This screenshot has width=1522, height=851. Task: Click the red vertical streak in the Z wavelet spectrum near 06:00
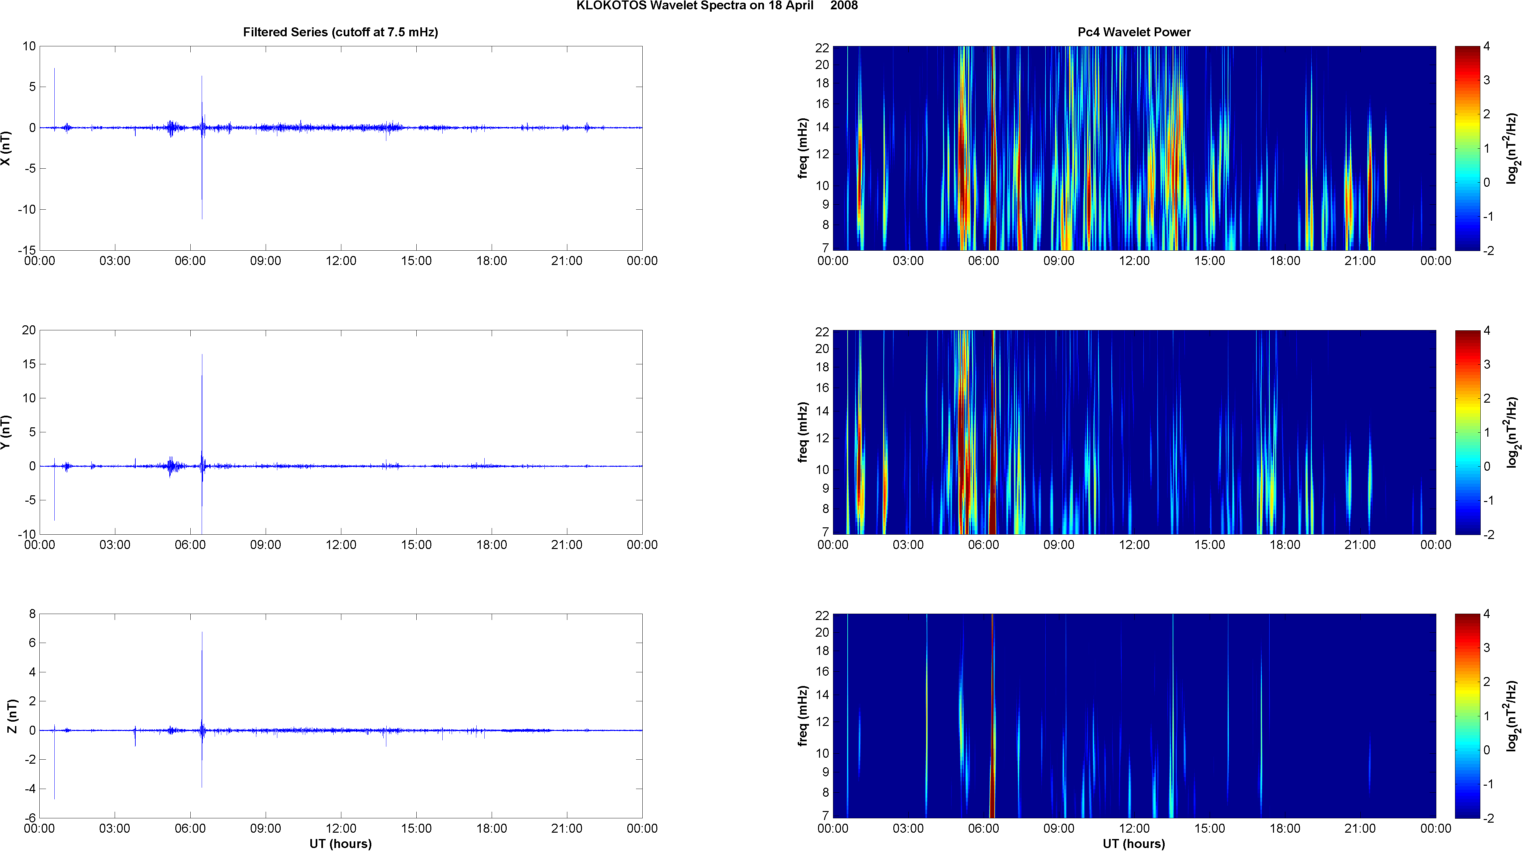[992, 716]
